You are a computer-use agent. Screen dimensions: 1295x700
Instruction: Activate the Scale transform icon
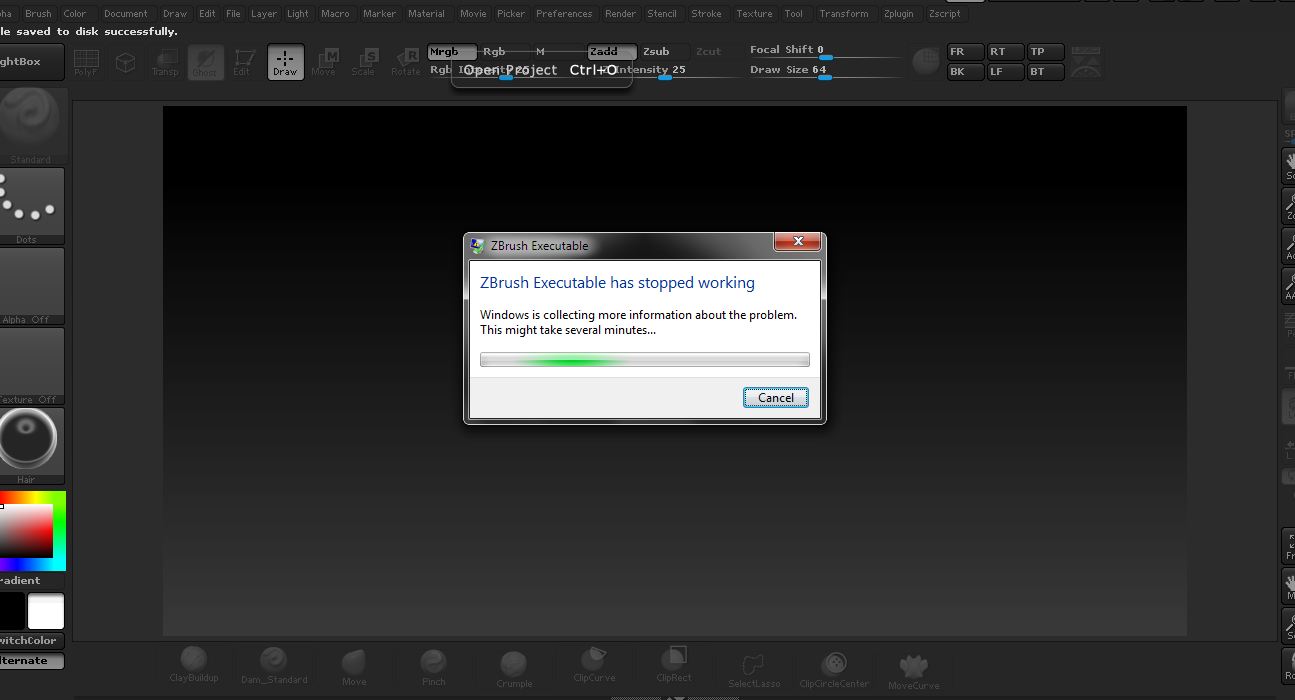(364, 62)
